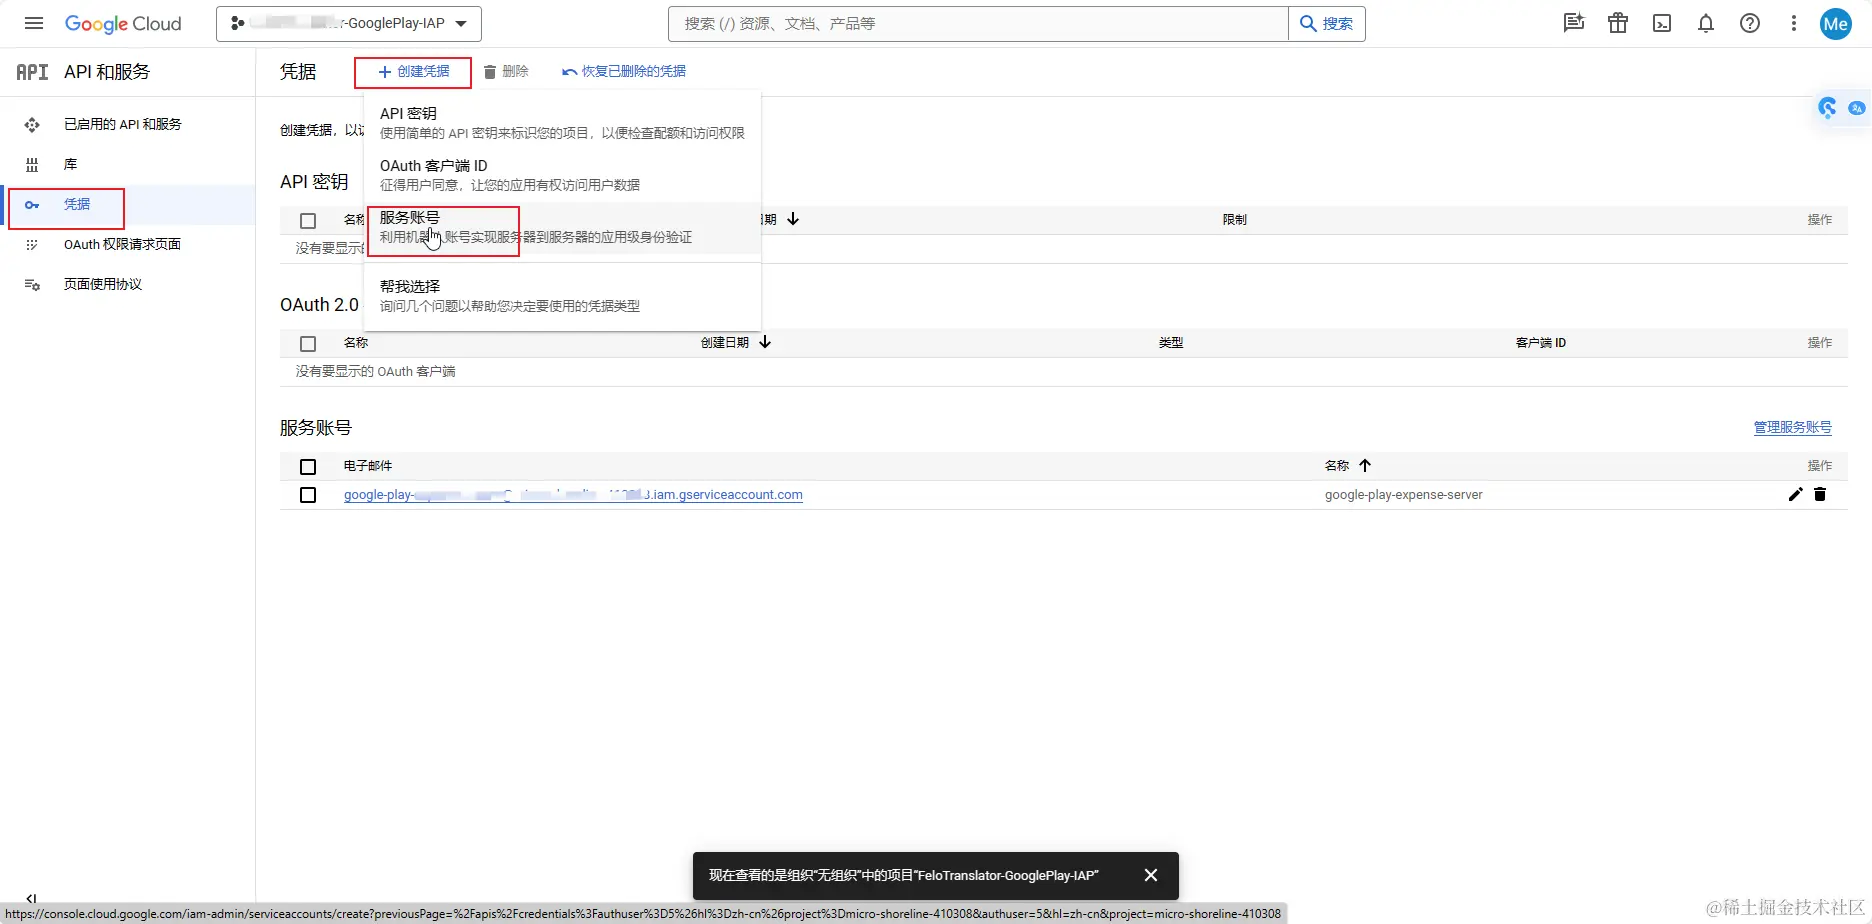1872x924 pixels.
Task: Choose API 密钥 from the create menu
Action: [562, 122]
